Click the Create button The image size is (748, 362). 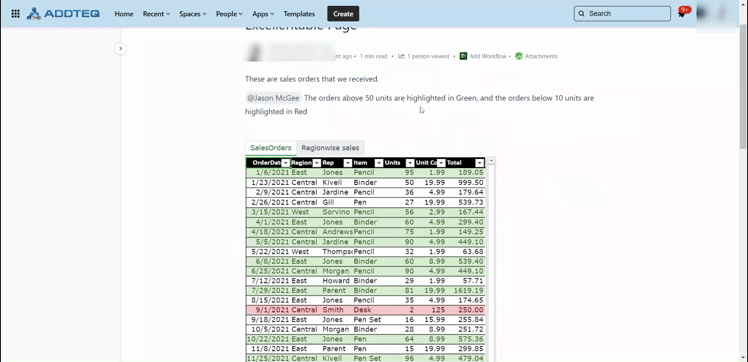click(x=343, y=14)
